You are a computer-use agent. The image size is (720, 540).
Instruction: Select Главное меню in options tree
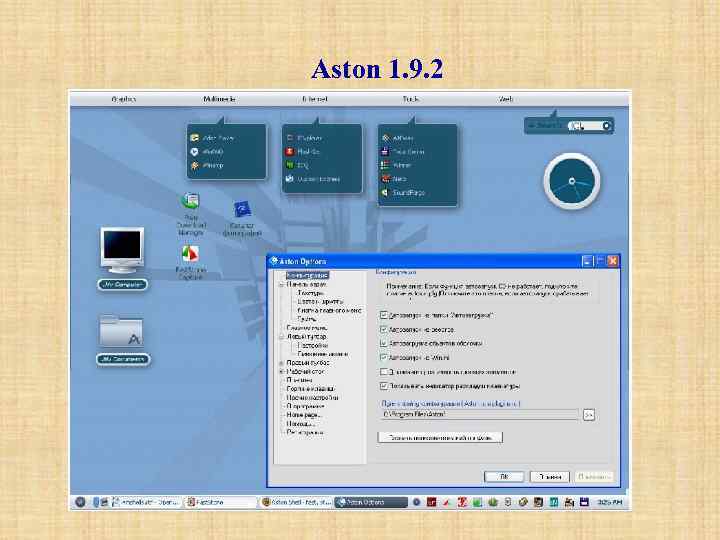[x=306, y=328]
